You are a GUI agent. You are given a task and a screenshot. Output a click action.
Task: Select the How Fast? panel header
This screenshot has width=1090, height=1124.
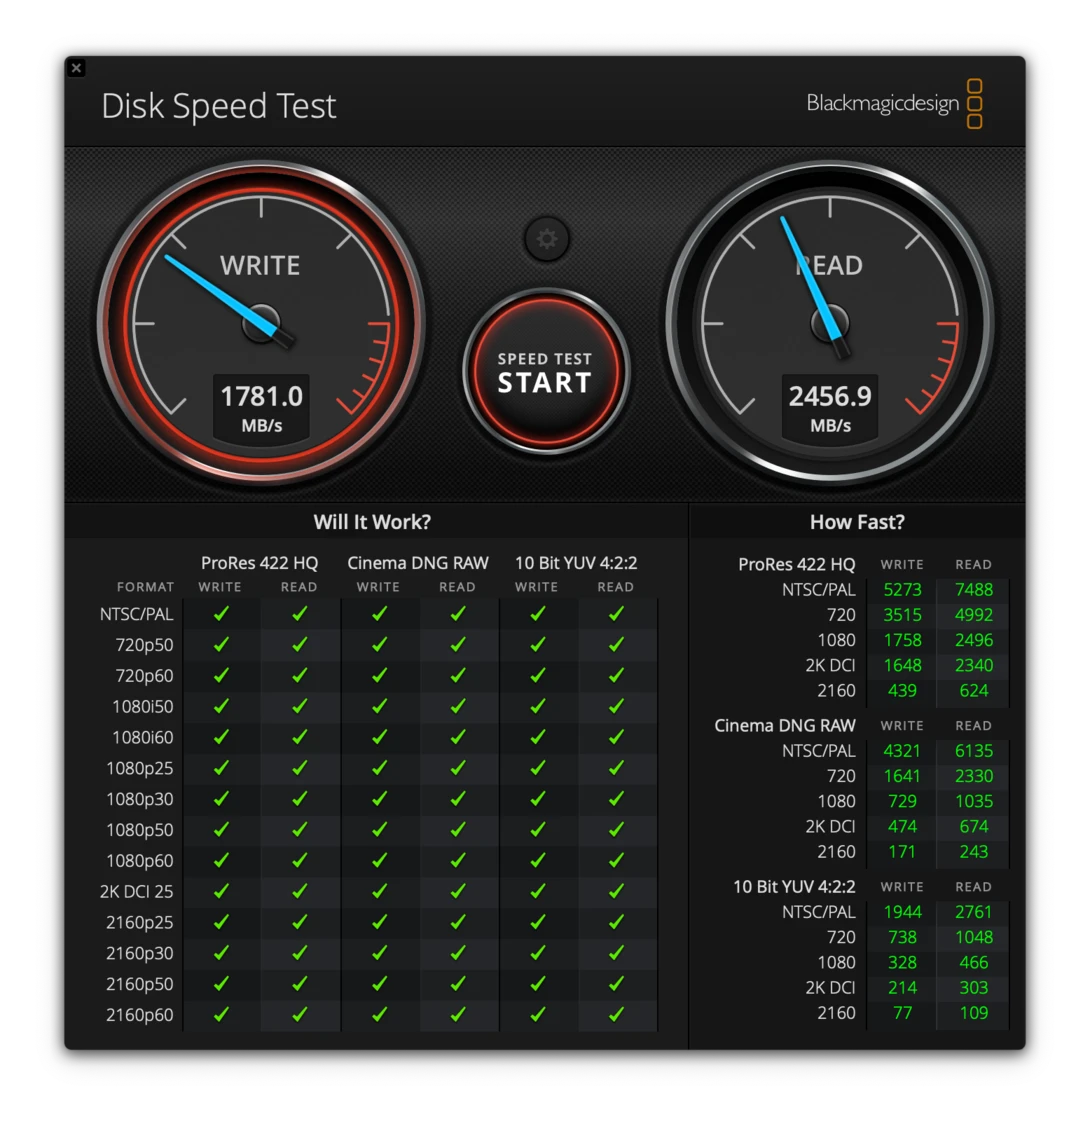point(857,522)
